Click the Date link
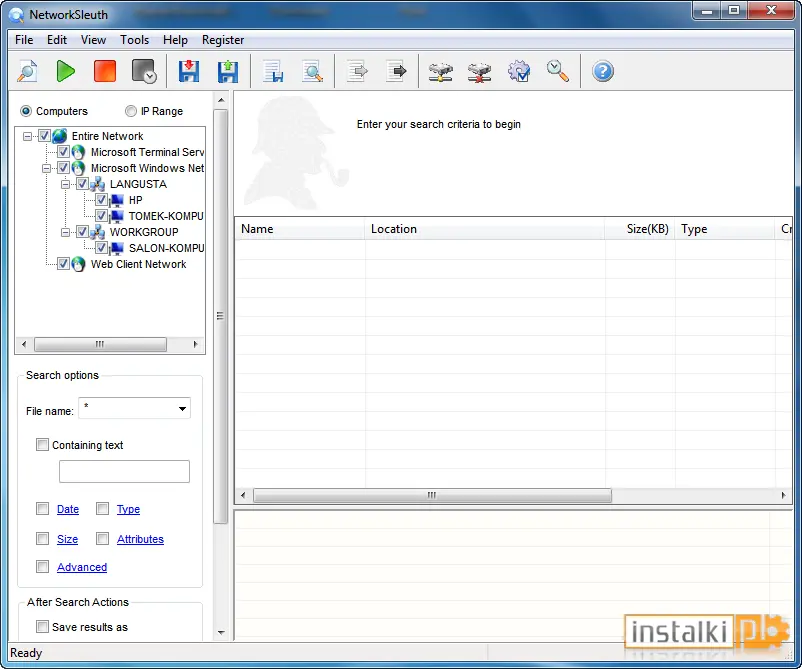Screen dimensions: 802x669 (x=68, y=509)
